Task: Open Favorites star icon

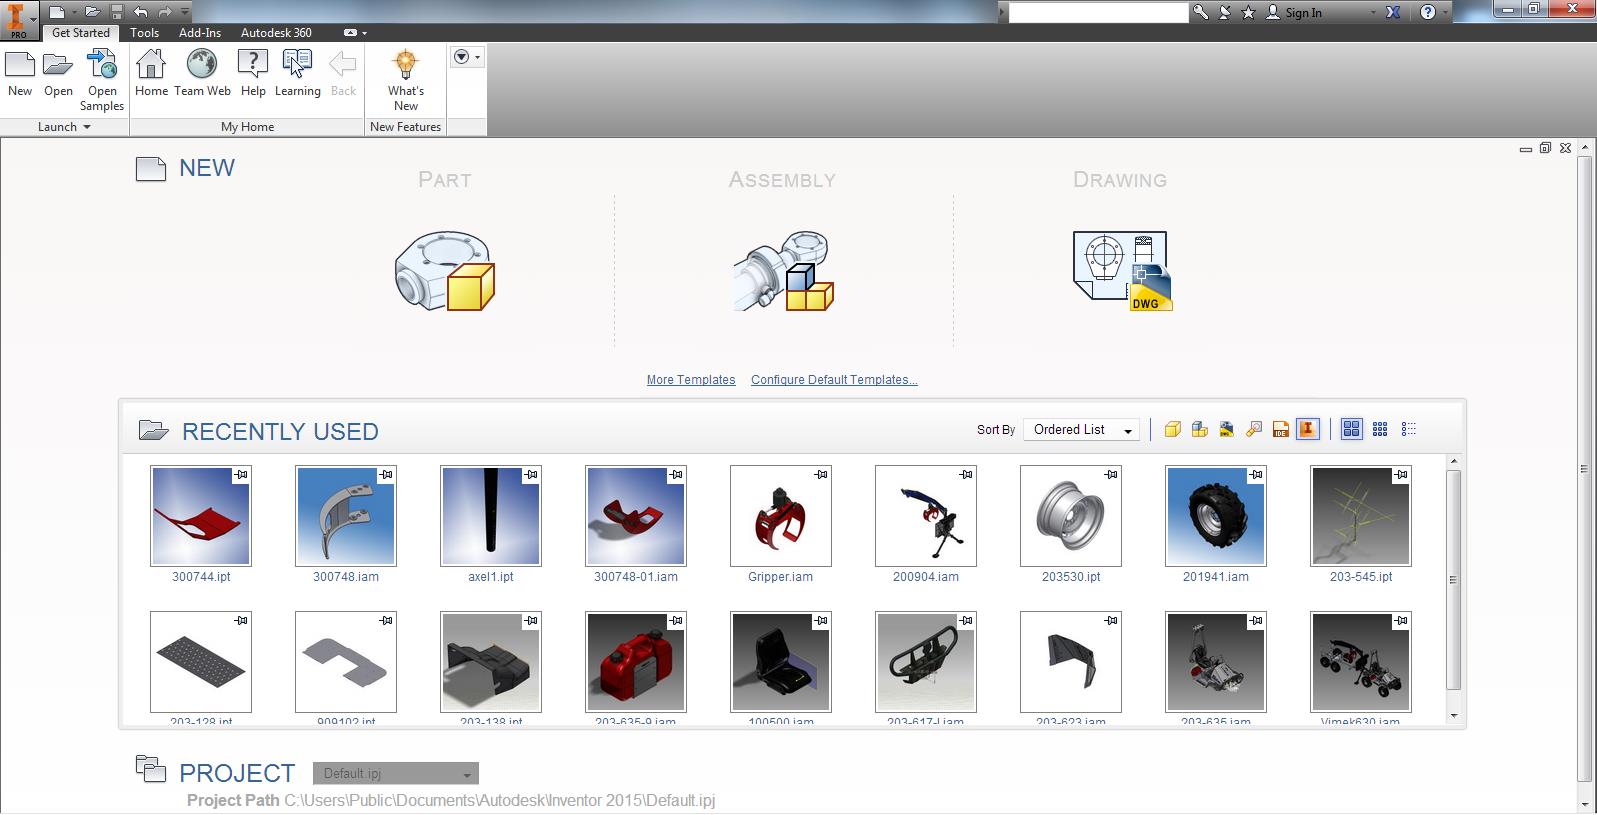Action: pos(1248,12)
